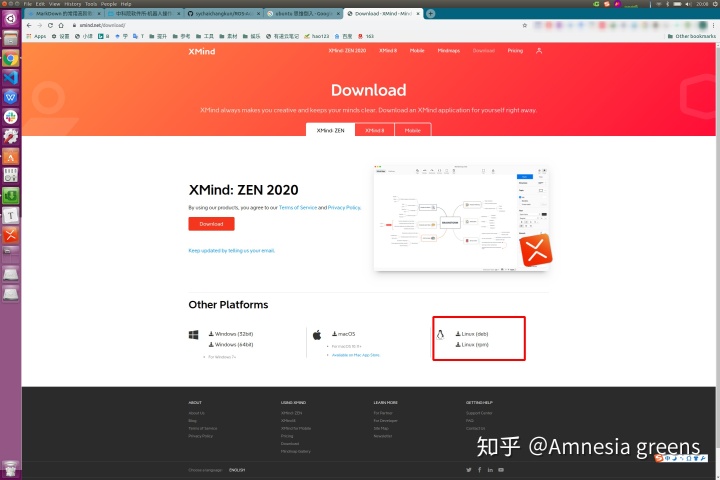
Task: Open the File menu
Action: (x=28, y=4)
